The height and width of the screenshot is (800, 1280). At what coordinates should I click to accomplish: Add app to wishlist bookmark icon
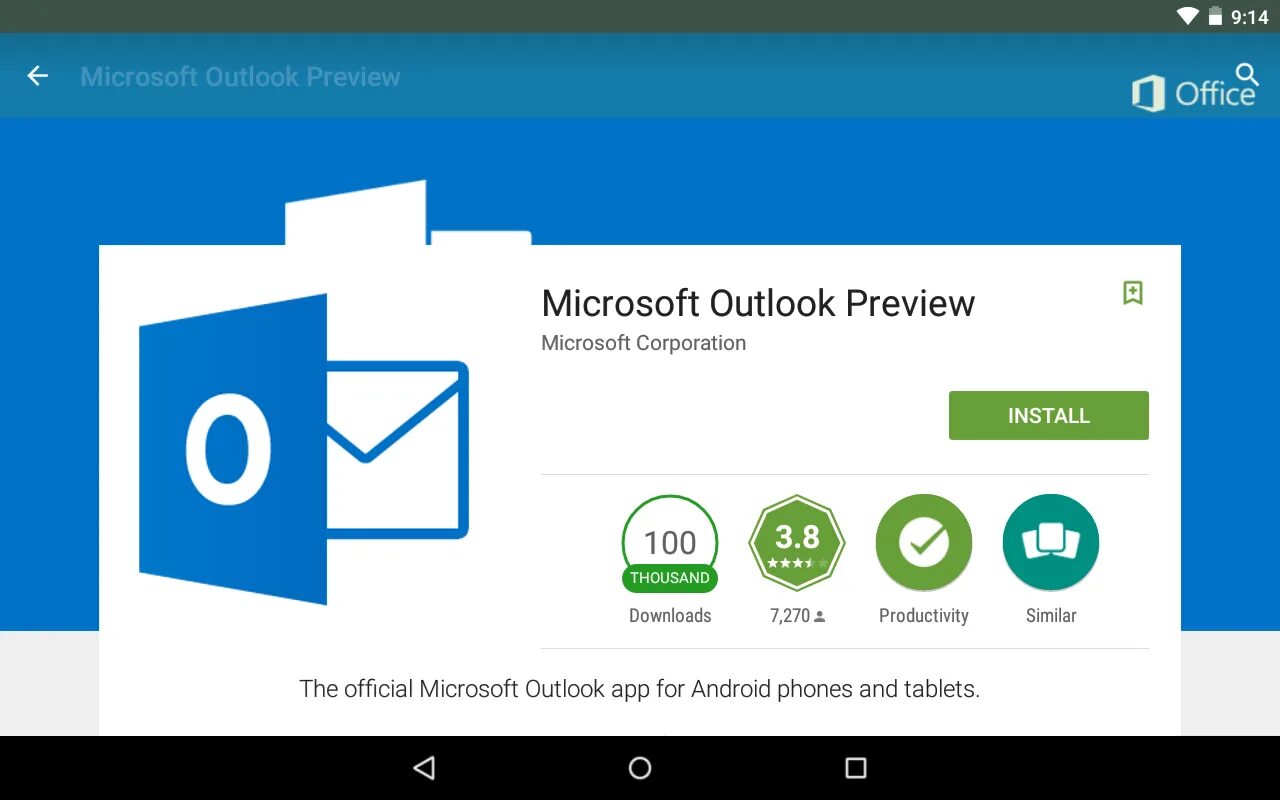tap(1132, 293)
